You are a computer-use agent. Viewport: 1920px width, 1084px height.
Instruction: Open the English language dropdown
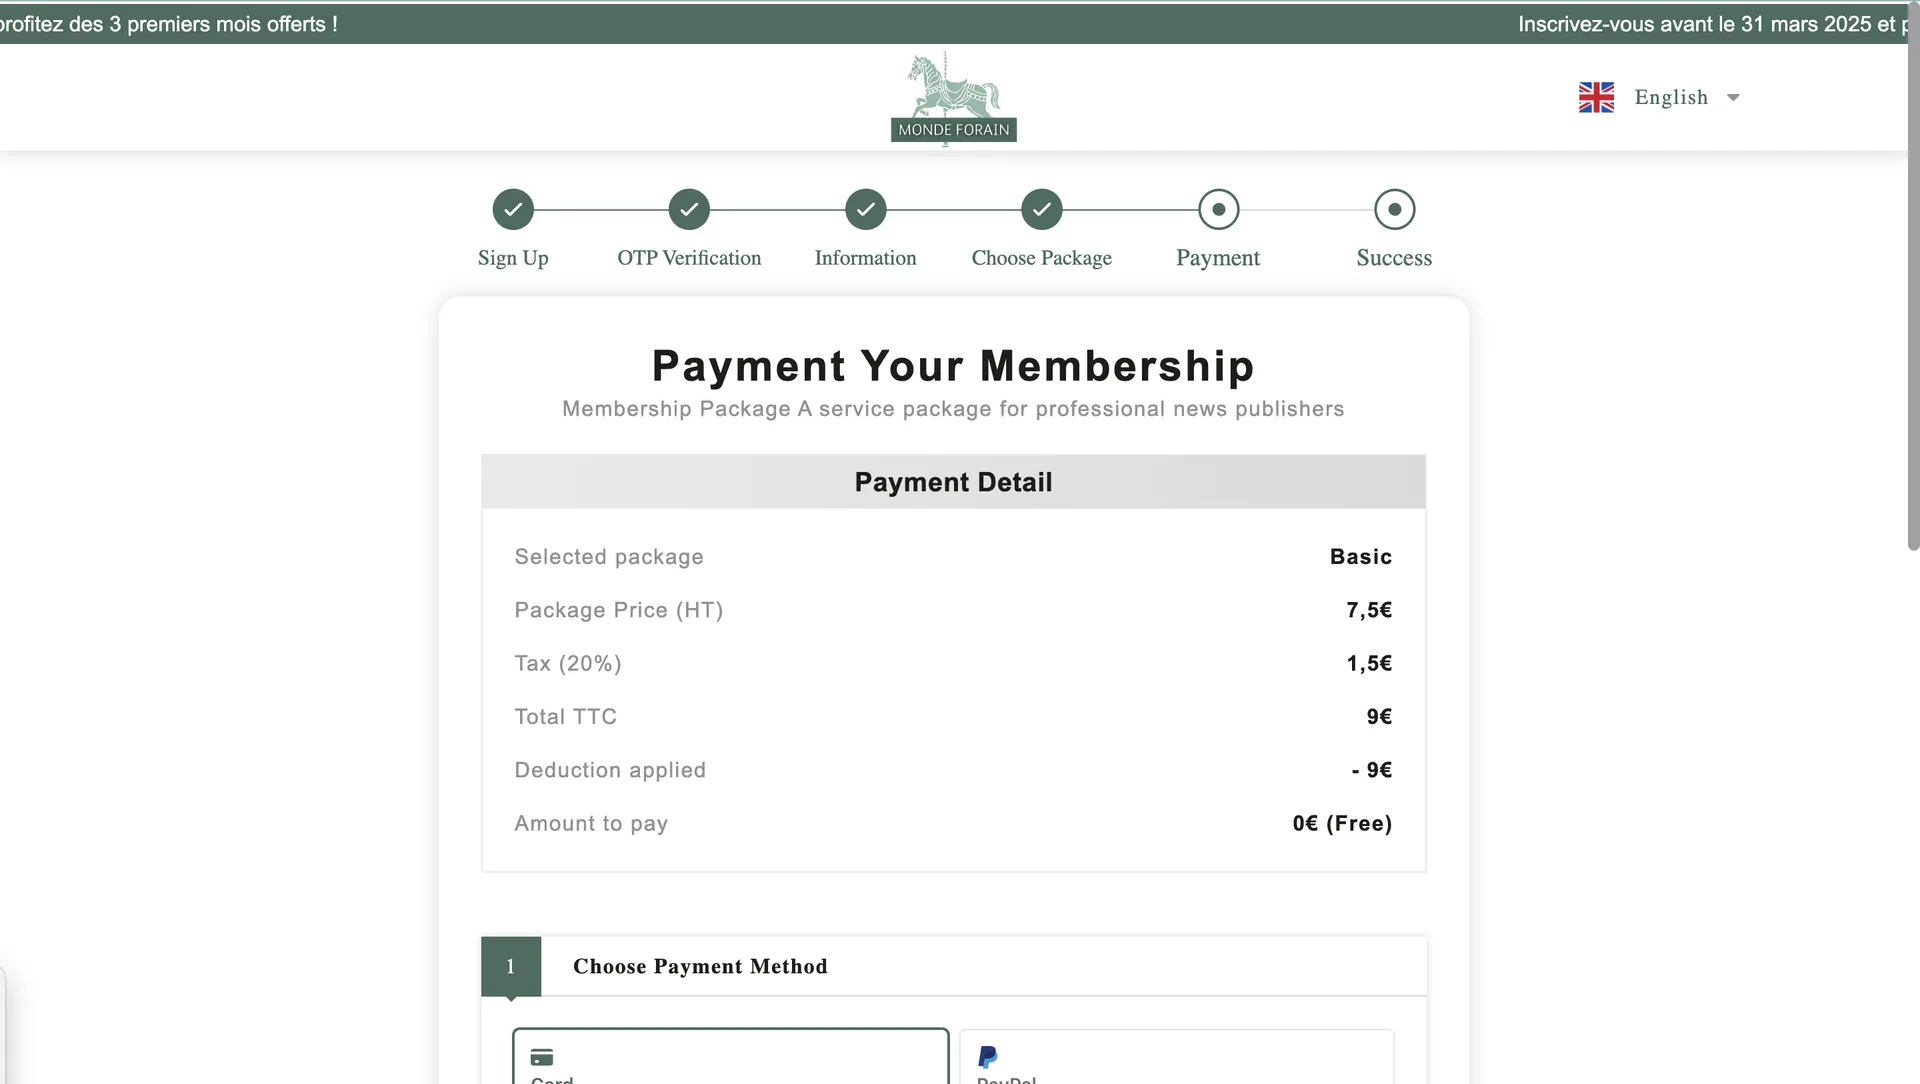tap(1671, 97)
